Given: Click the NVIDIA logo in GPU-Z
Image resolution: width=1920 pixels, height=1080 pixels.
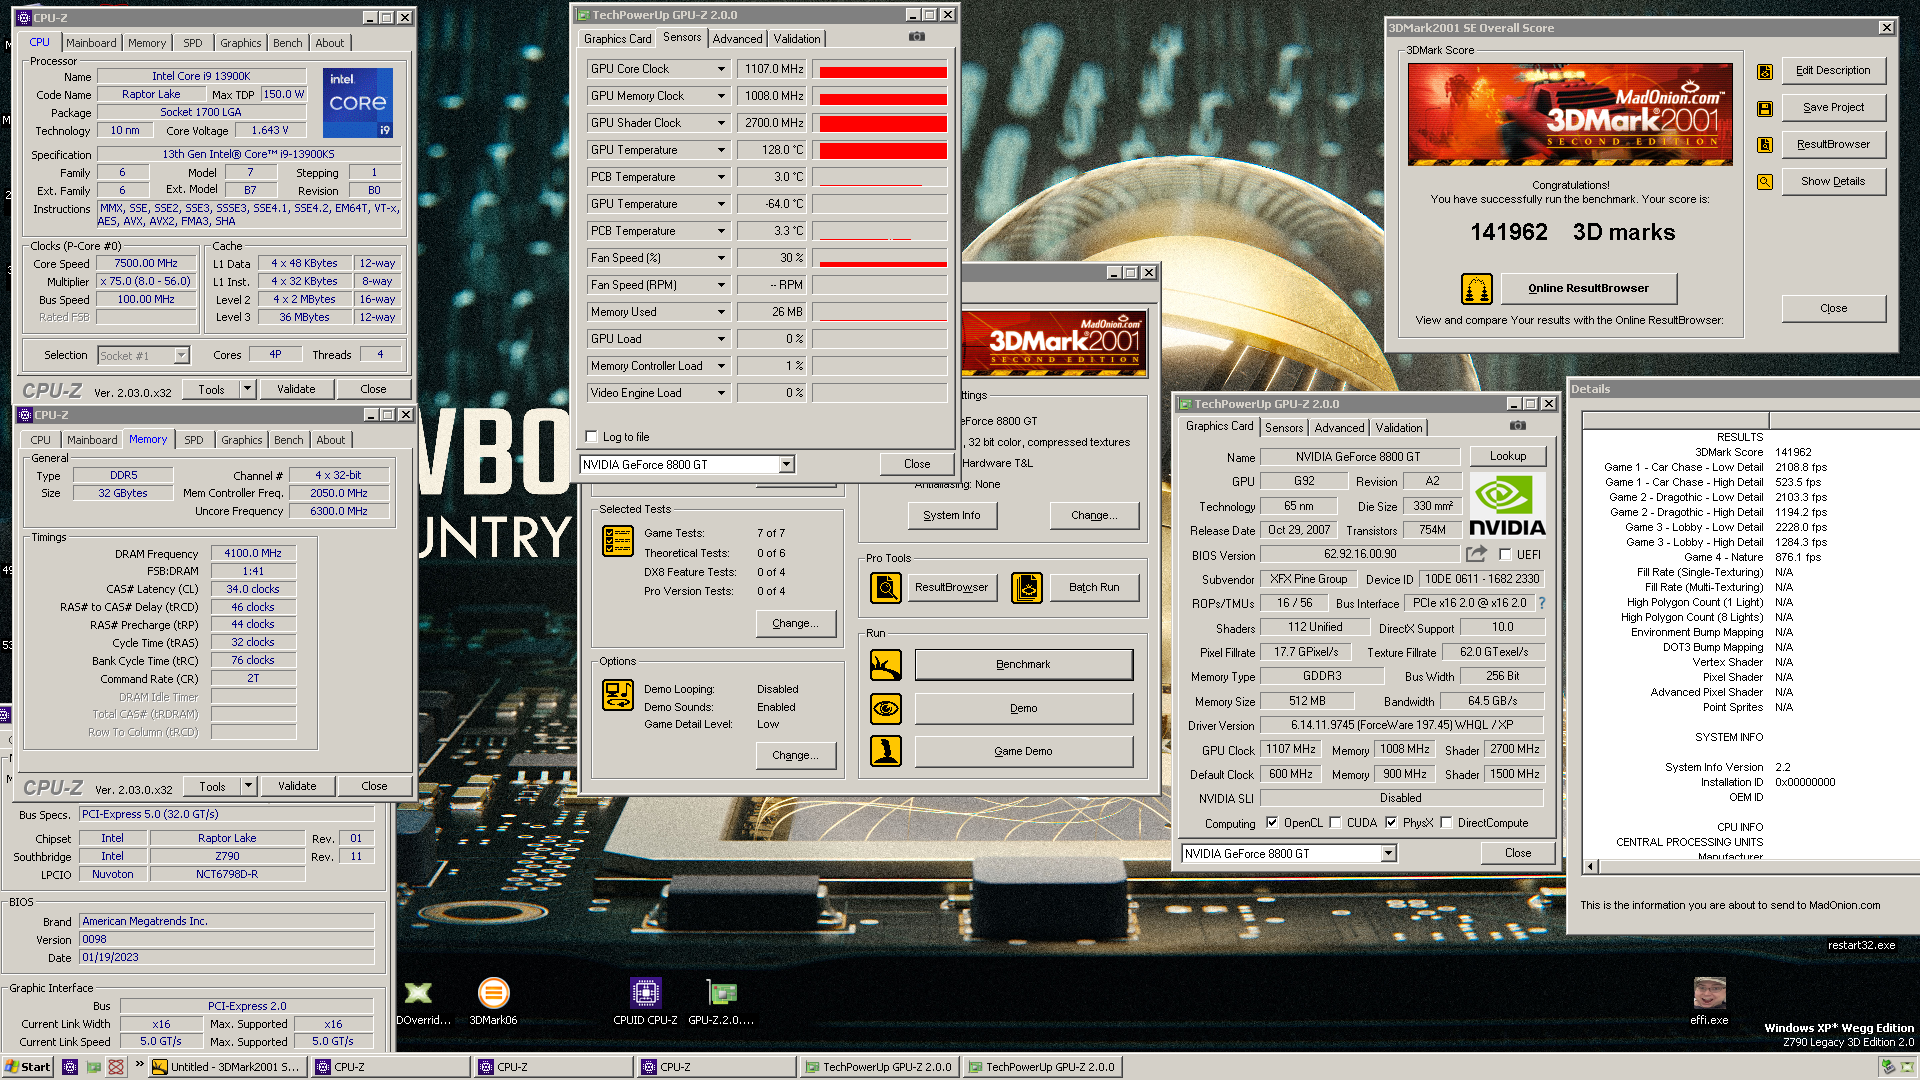Looking at the screenshot, I should (1507, 506).
